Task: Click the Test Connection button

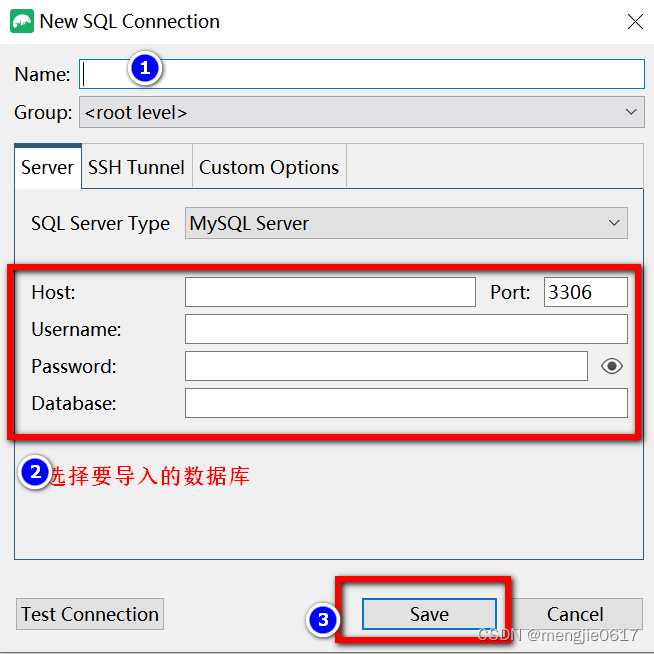Action: [90, 614]
